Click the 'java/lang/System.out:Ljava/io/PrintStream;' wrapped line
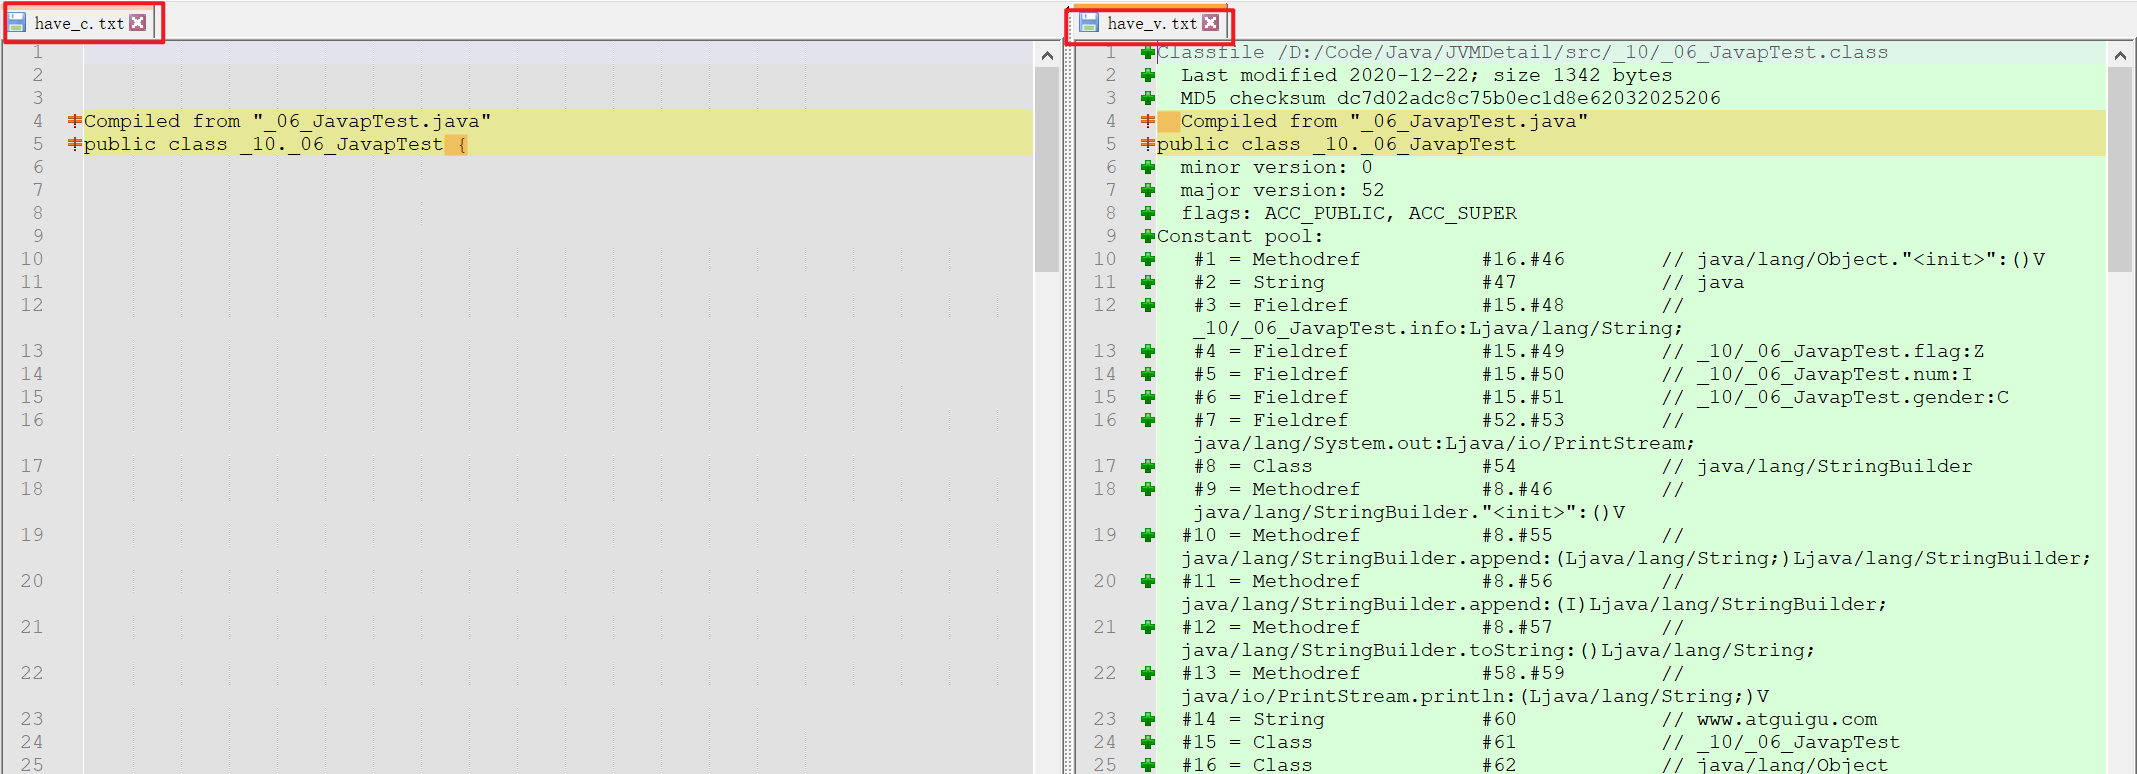2137x774 pixels. coord(1444,443)
